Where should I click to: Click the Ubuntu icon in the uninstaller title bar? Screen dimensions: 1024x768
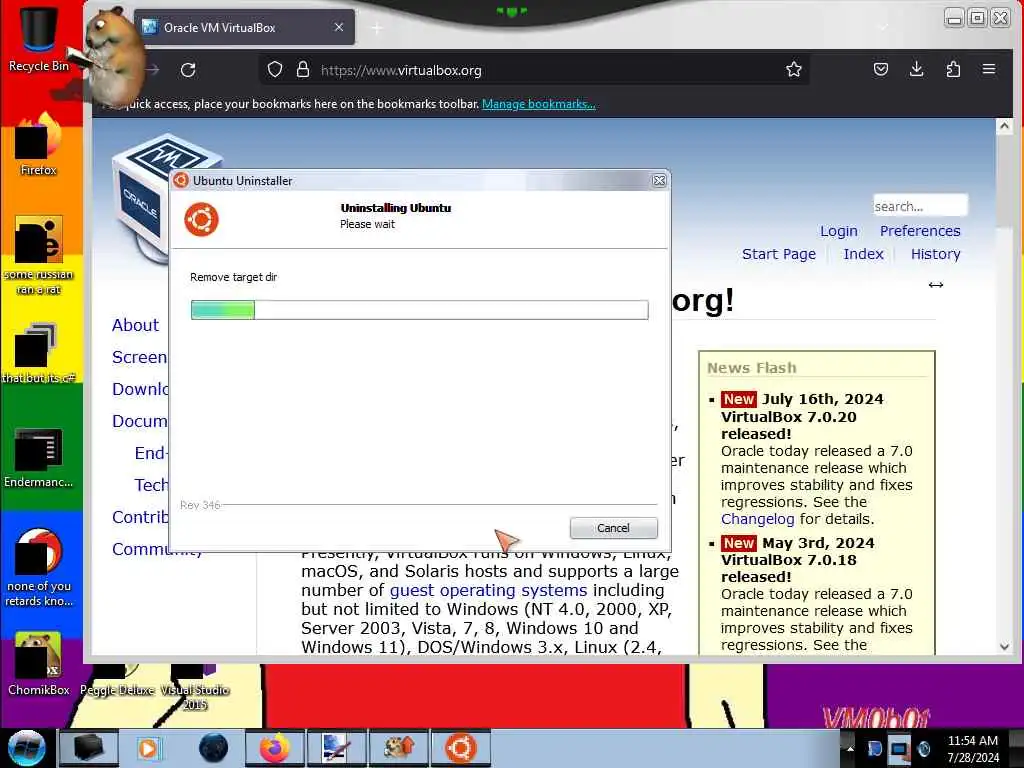[181, 180]
